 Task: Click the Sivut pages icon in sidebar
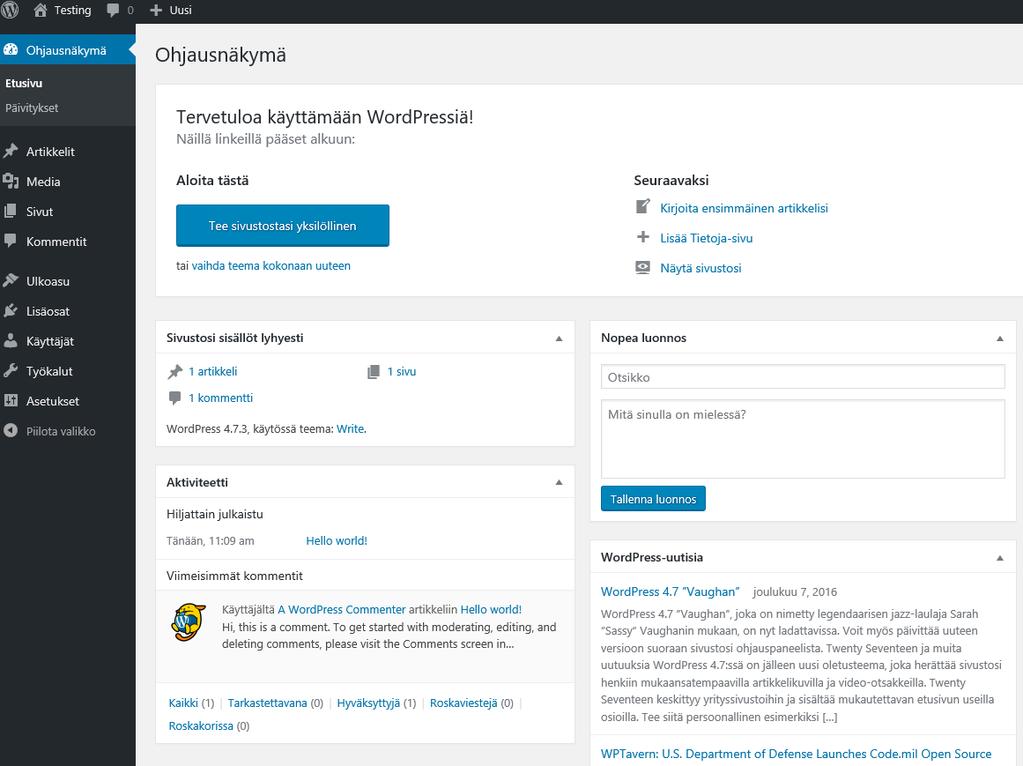pos(10,211)
